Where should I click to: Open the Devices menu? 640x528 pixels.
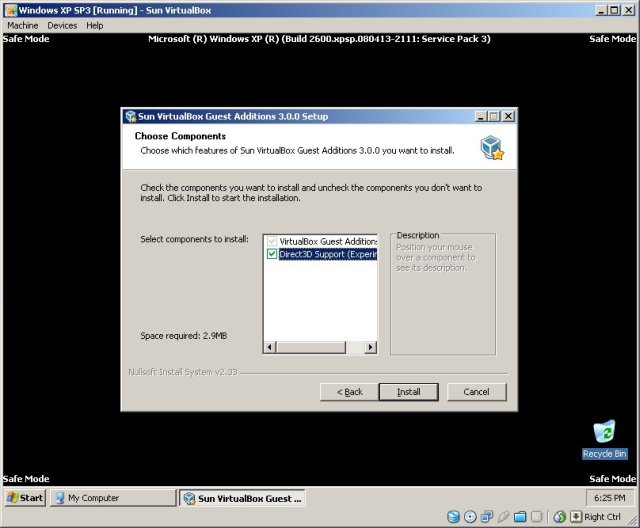62,25
